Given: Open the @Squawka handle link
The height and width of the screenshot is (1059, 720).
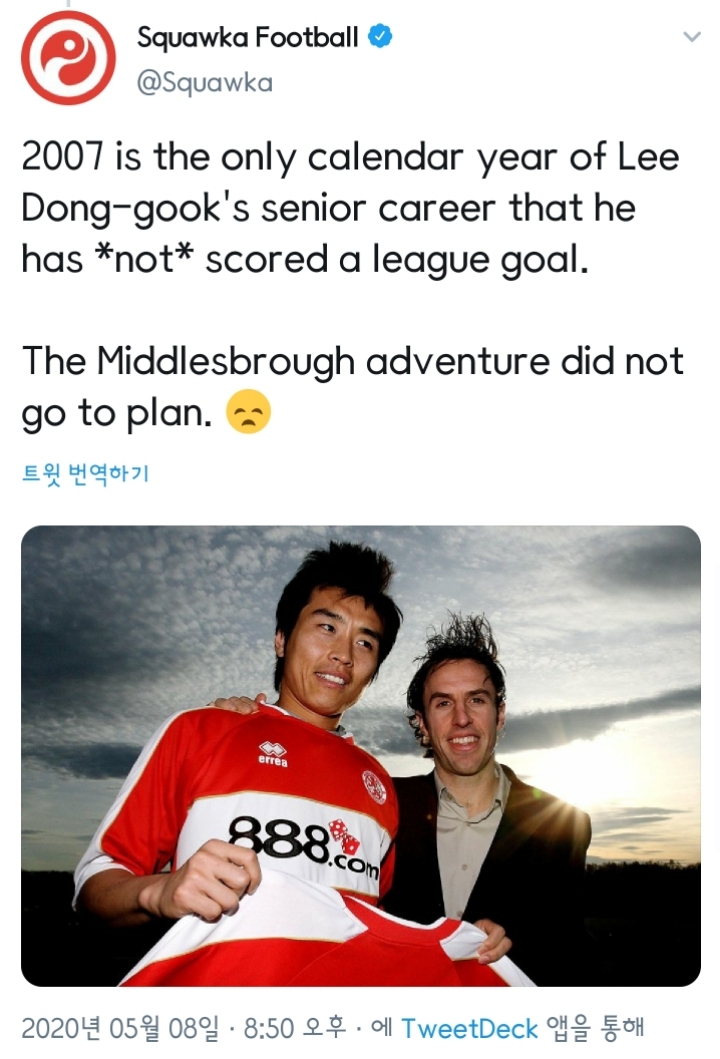Looking at the screenshot, I should point(205,82).
